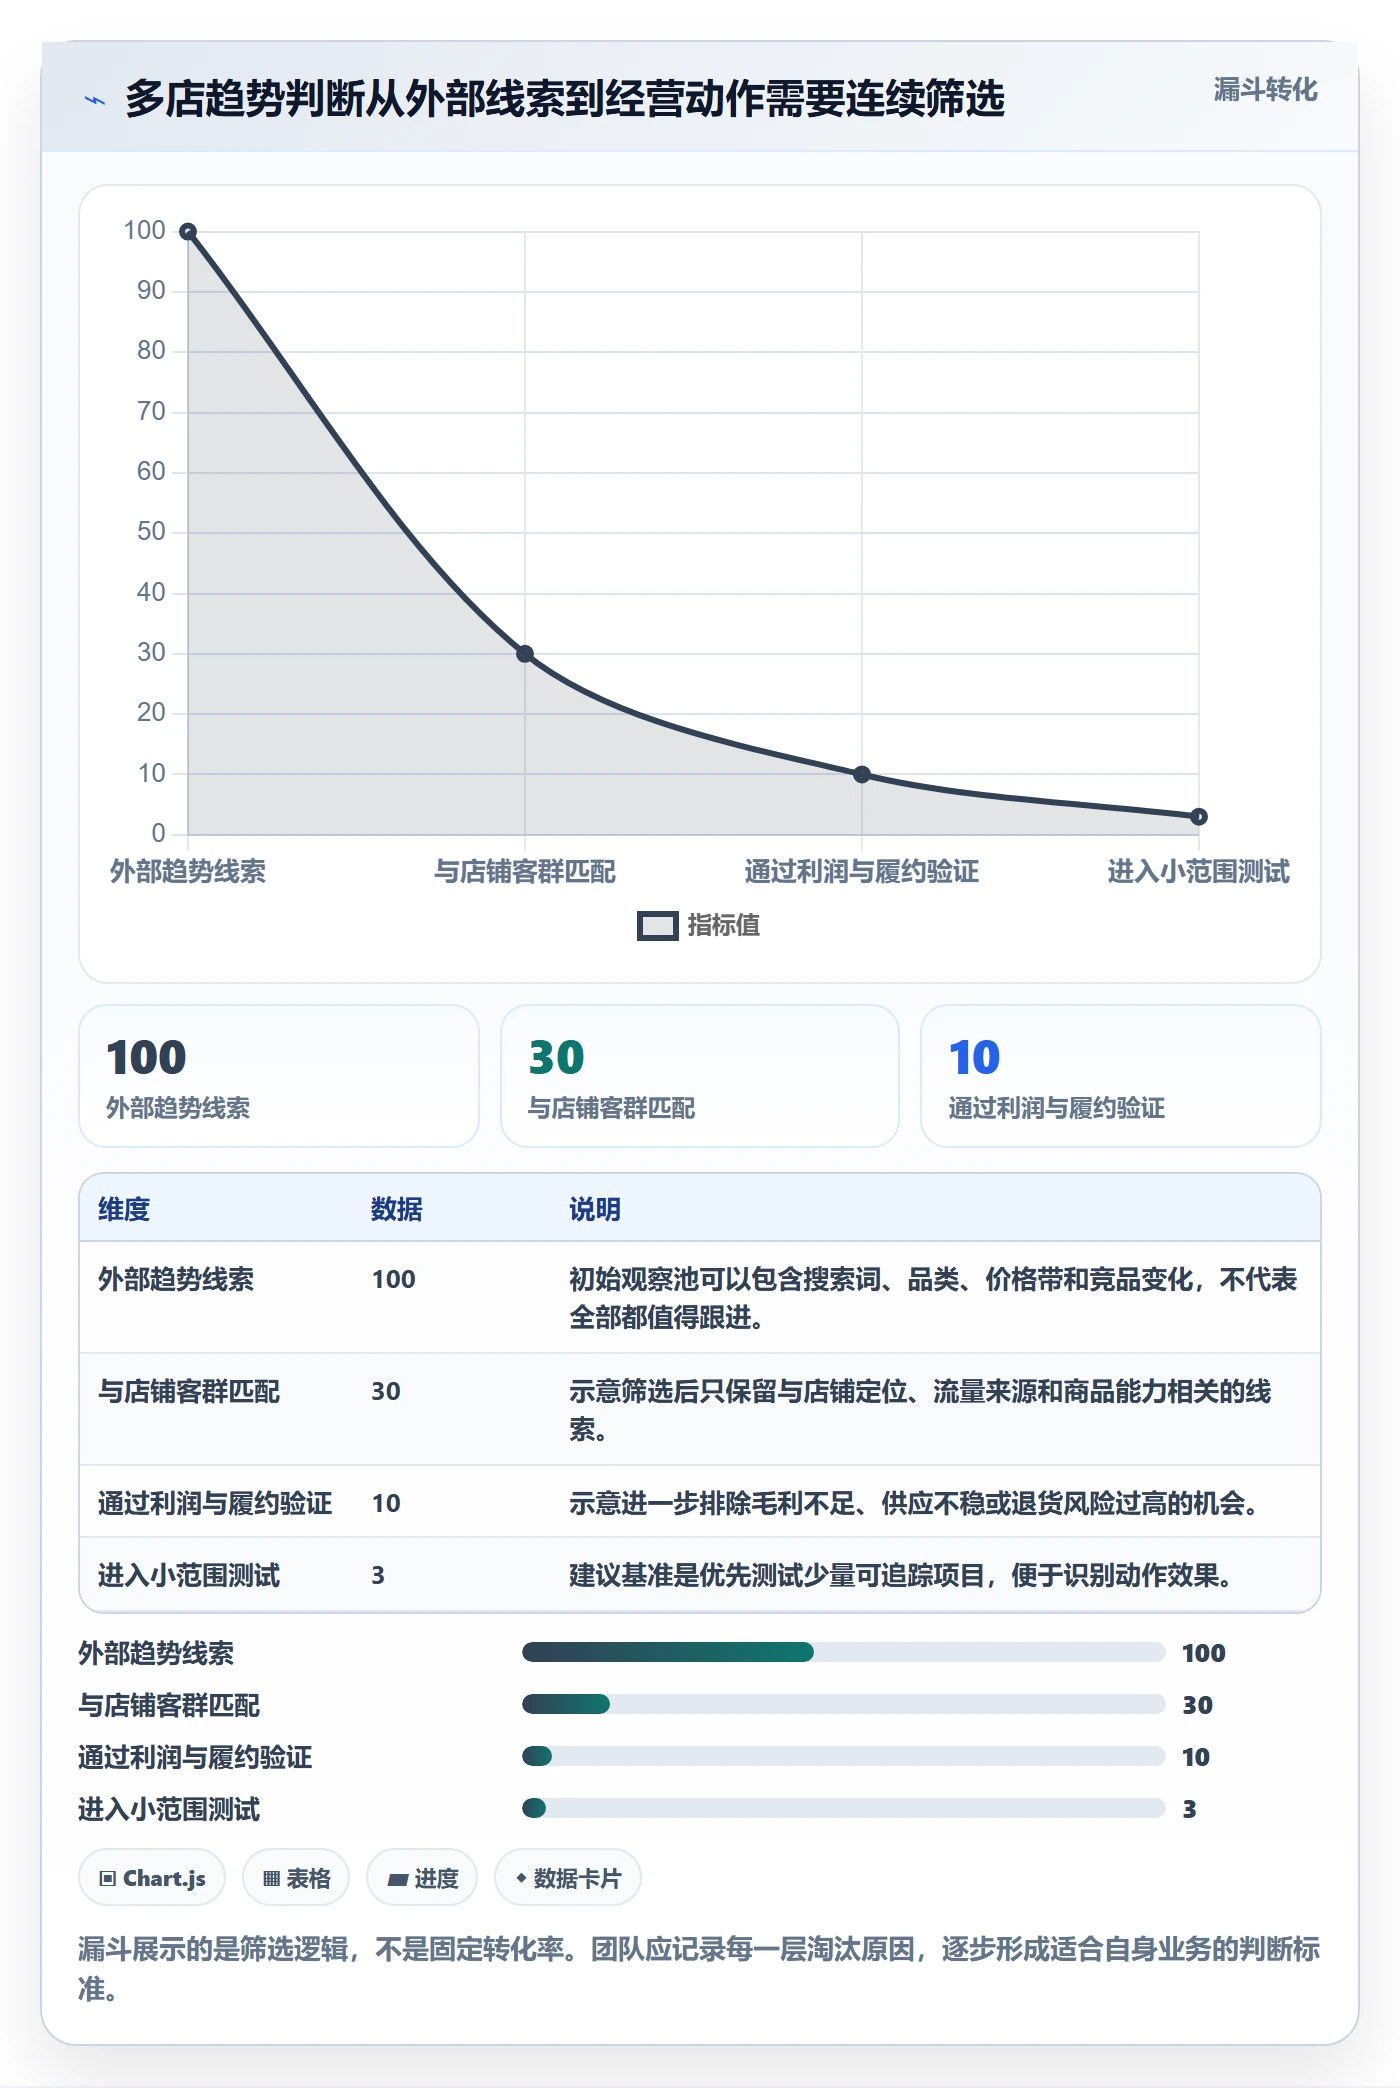
Task: Click table value 3 in 数据 column
Action: (x=378, y=1576)
